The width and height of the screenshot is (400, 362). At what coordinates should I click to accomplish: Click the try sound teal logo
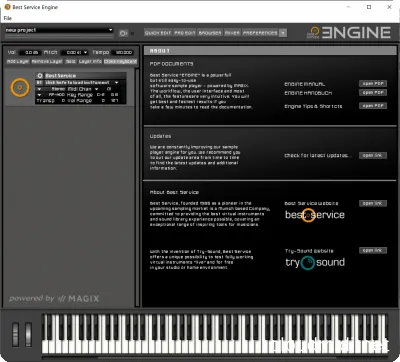point(315,263)
